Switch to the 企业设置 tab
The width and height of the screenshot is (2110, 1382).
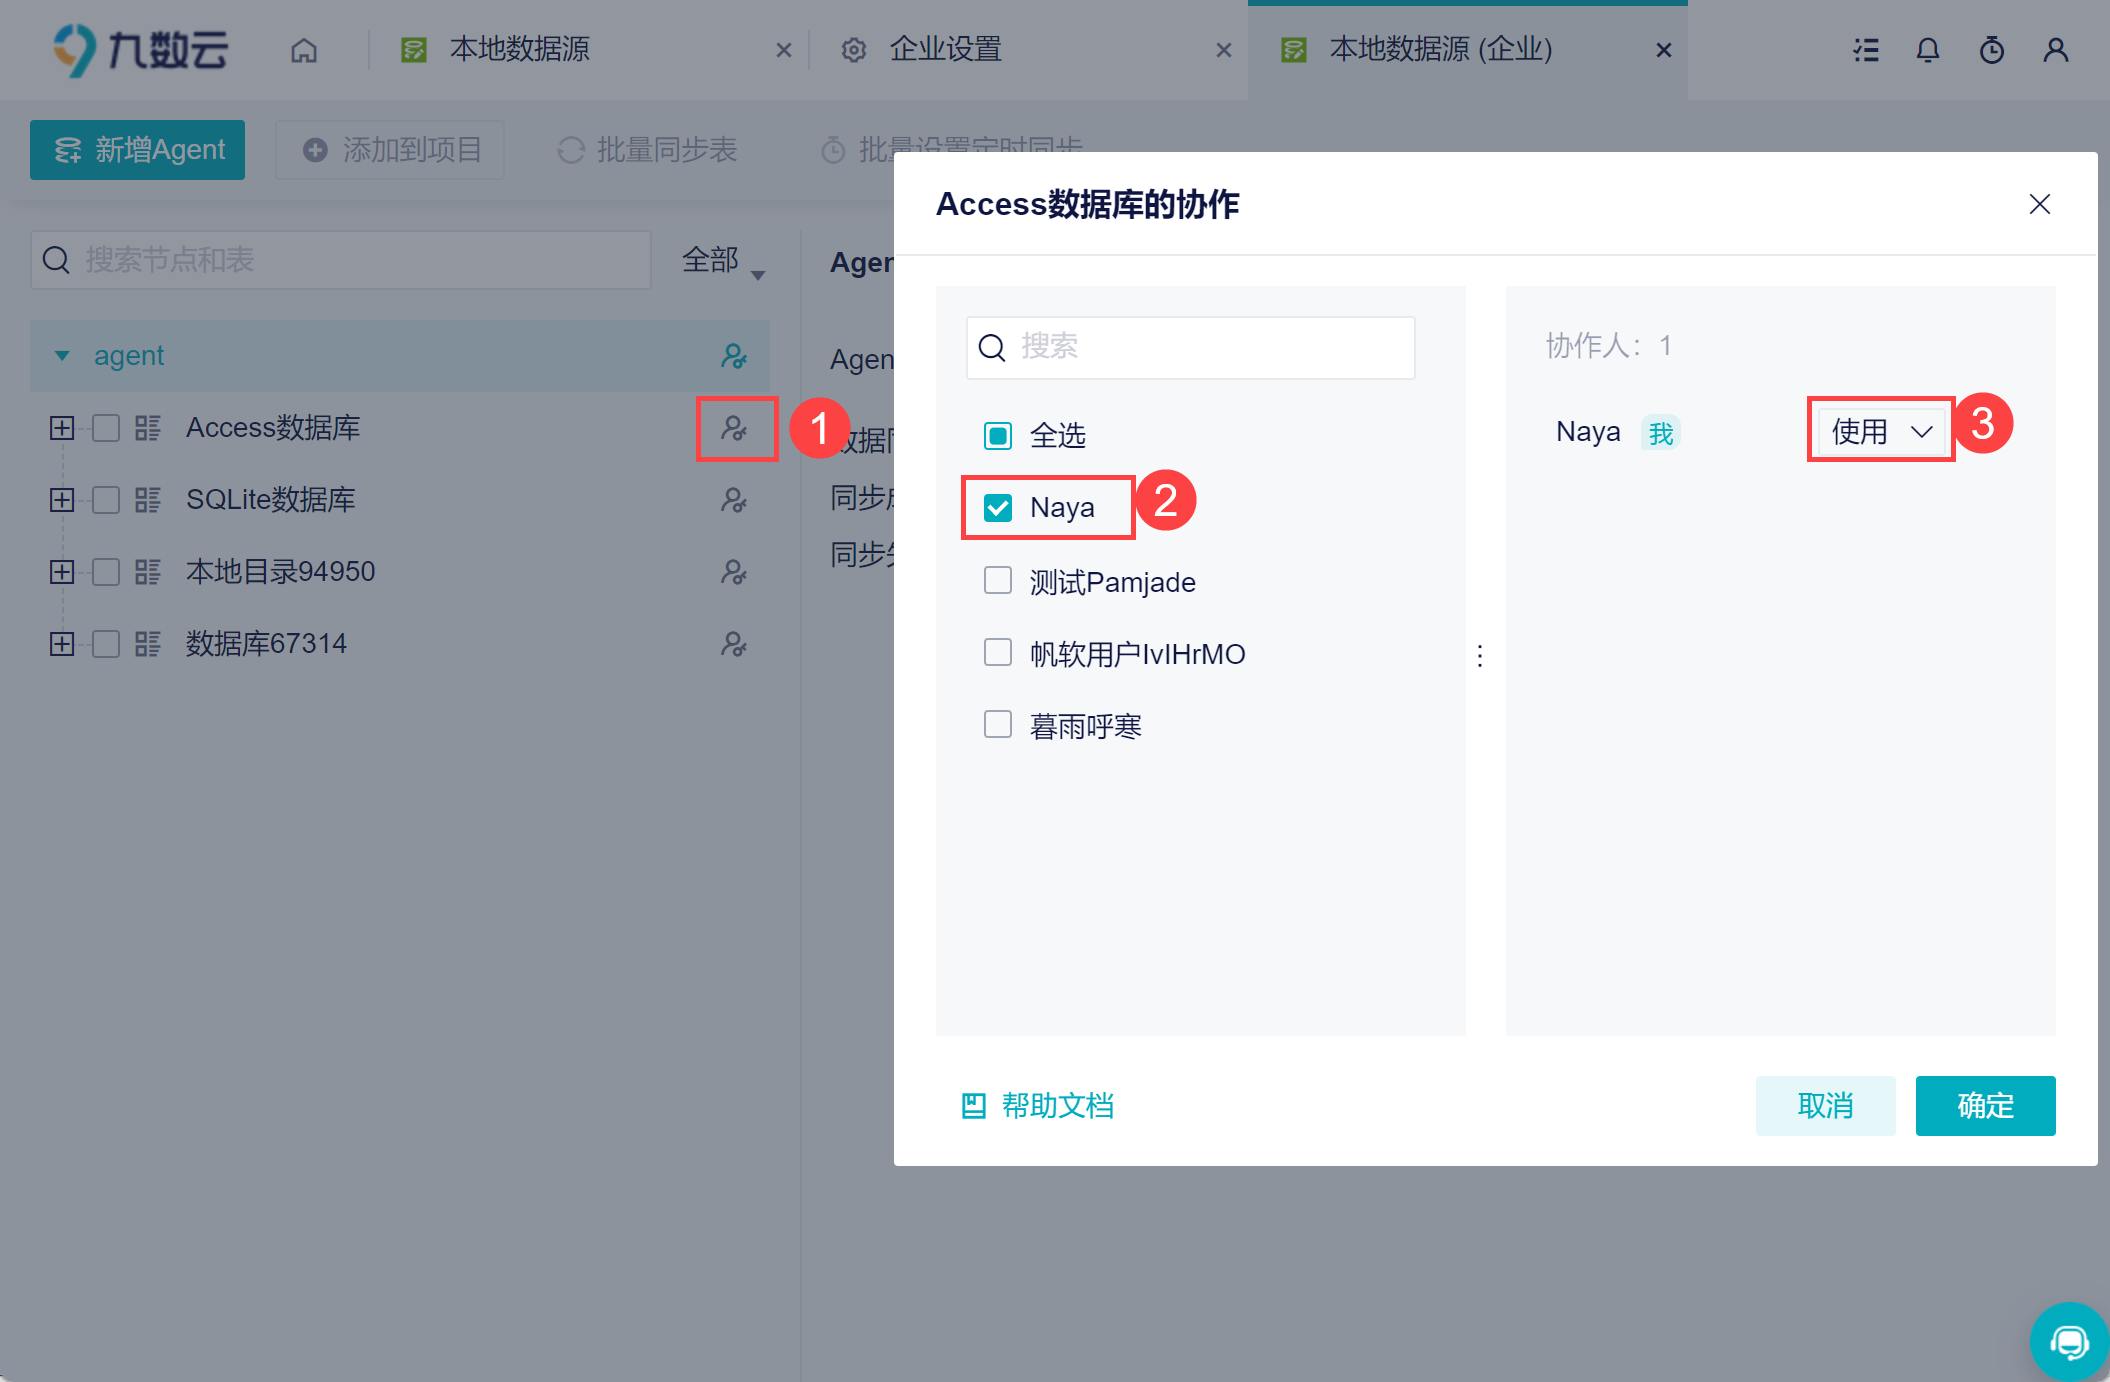pos(945,50)
